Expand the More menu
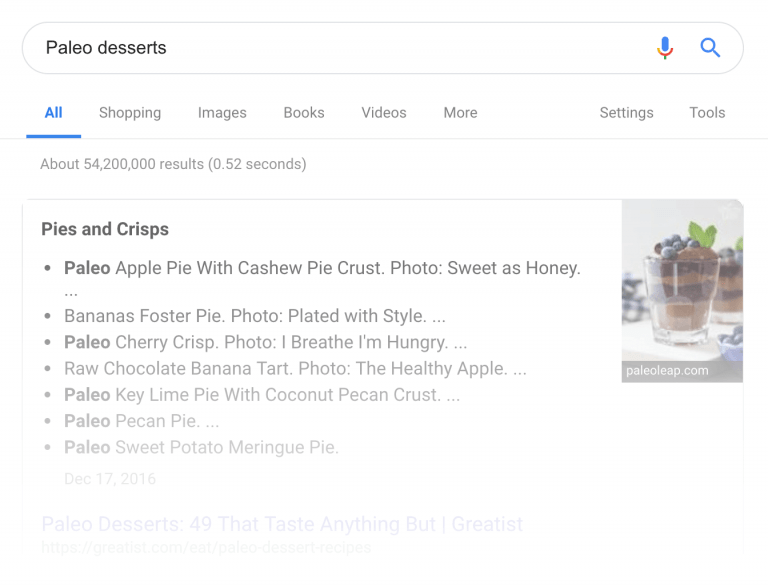This screenshot has width=768, height=587. [x=460, y=113]
